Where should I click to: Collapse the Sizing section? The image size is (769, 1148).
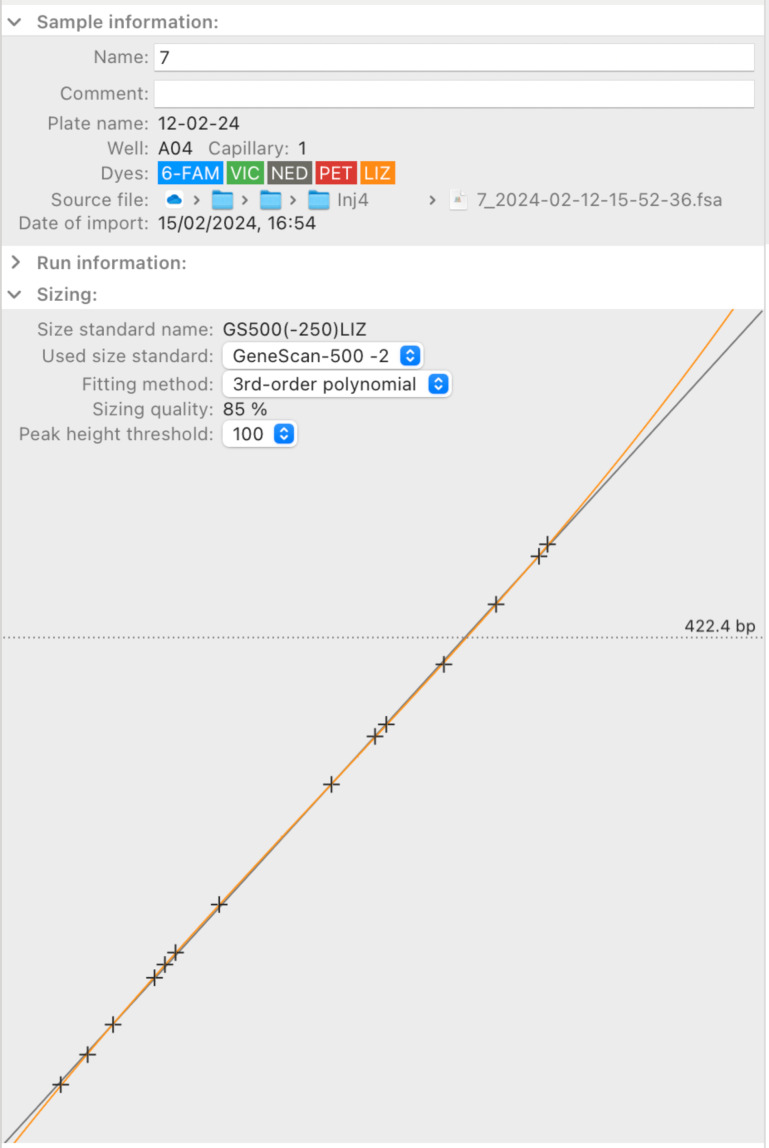click(15, 294)
